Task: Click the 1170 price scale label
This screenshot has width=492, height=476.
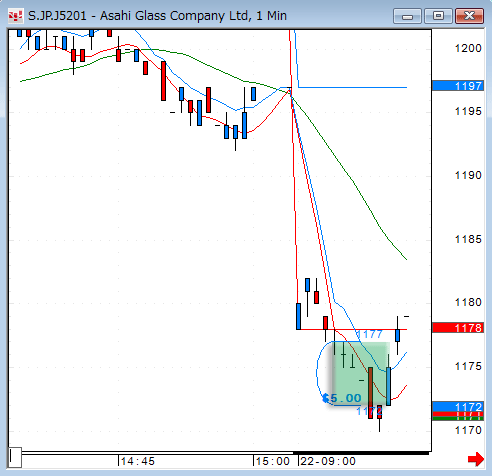Action: tap(468, 430)
